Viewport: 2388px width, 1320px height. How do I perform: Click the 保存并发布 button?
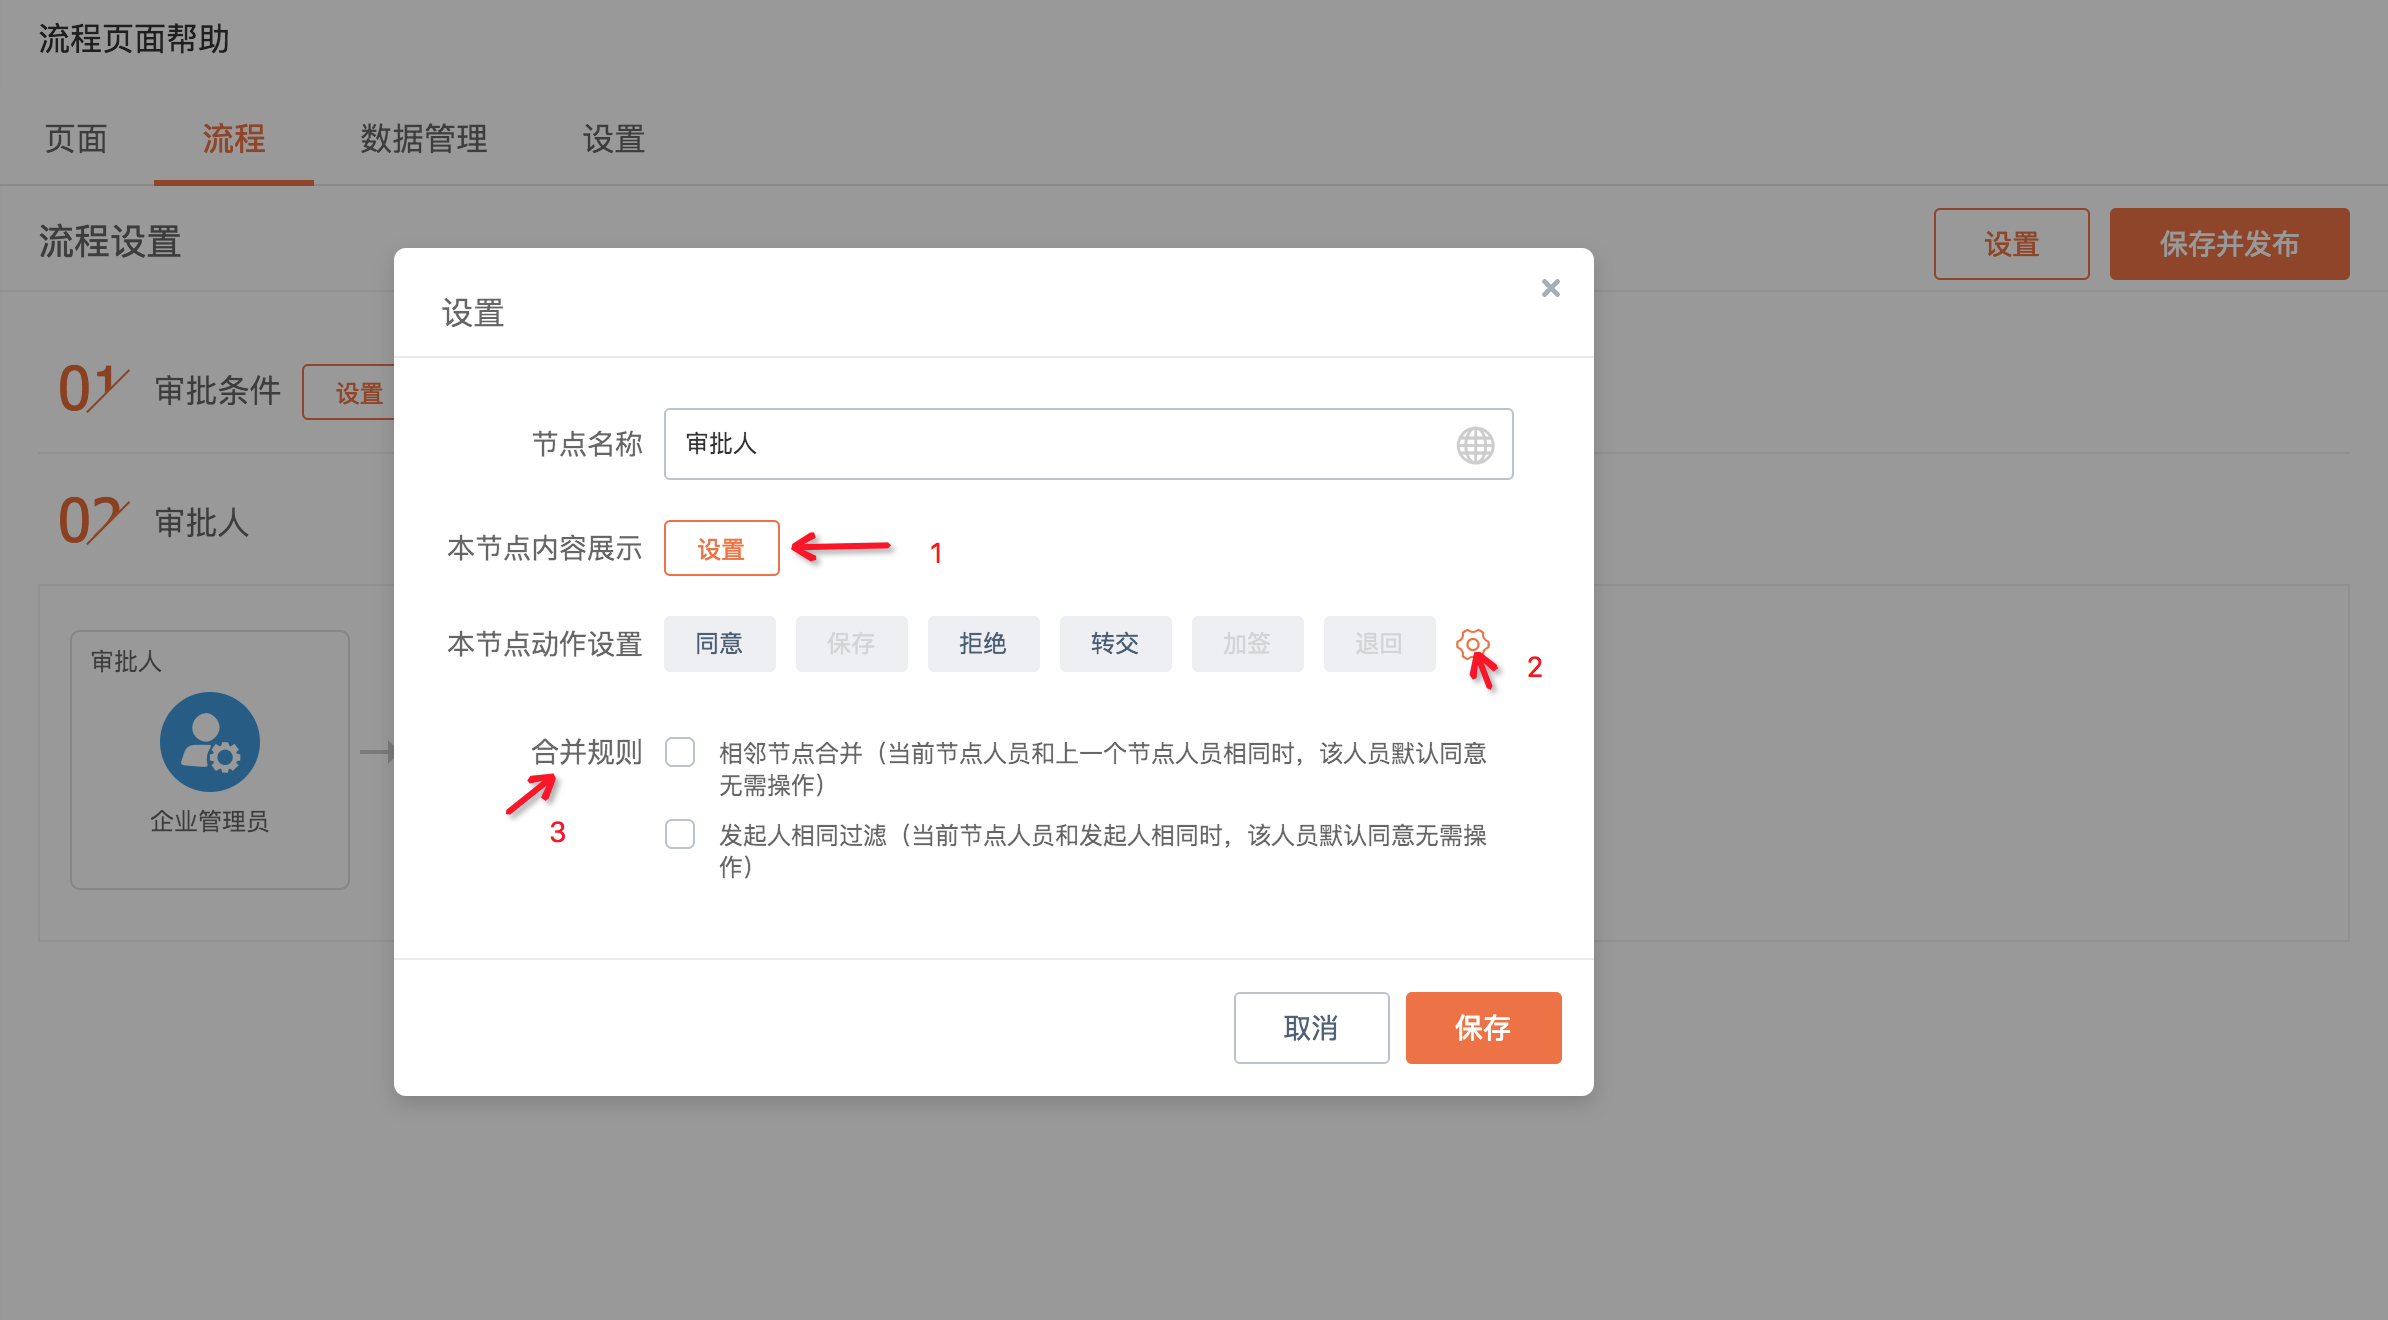pyautogui.click(x=2229, y=244)
